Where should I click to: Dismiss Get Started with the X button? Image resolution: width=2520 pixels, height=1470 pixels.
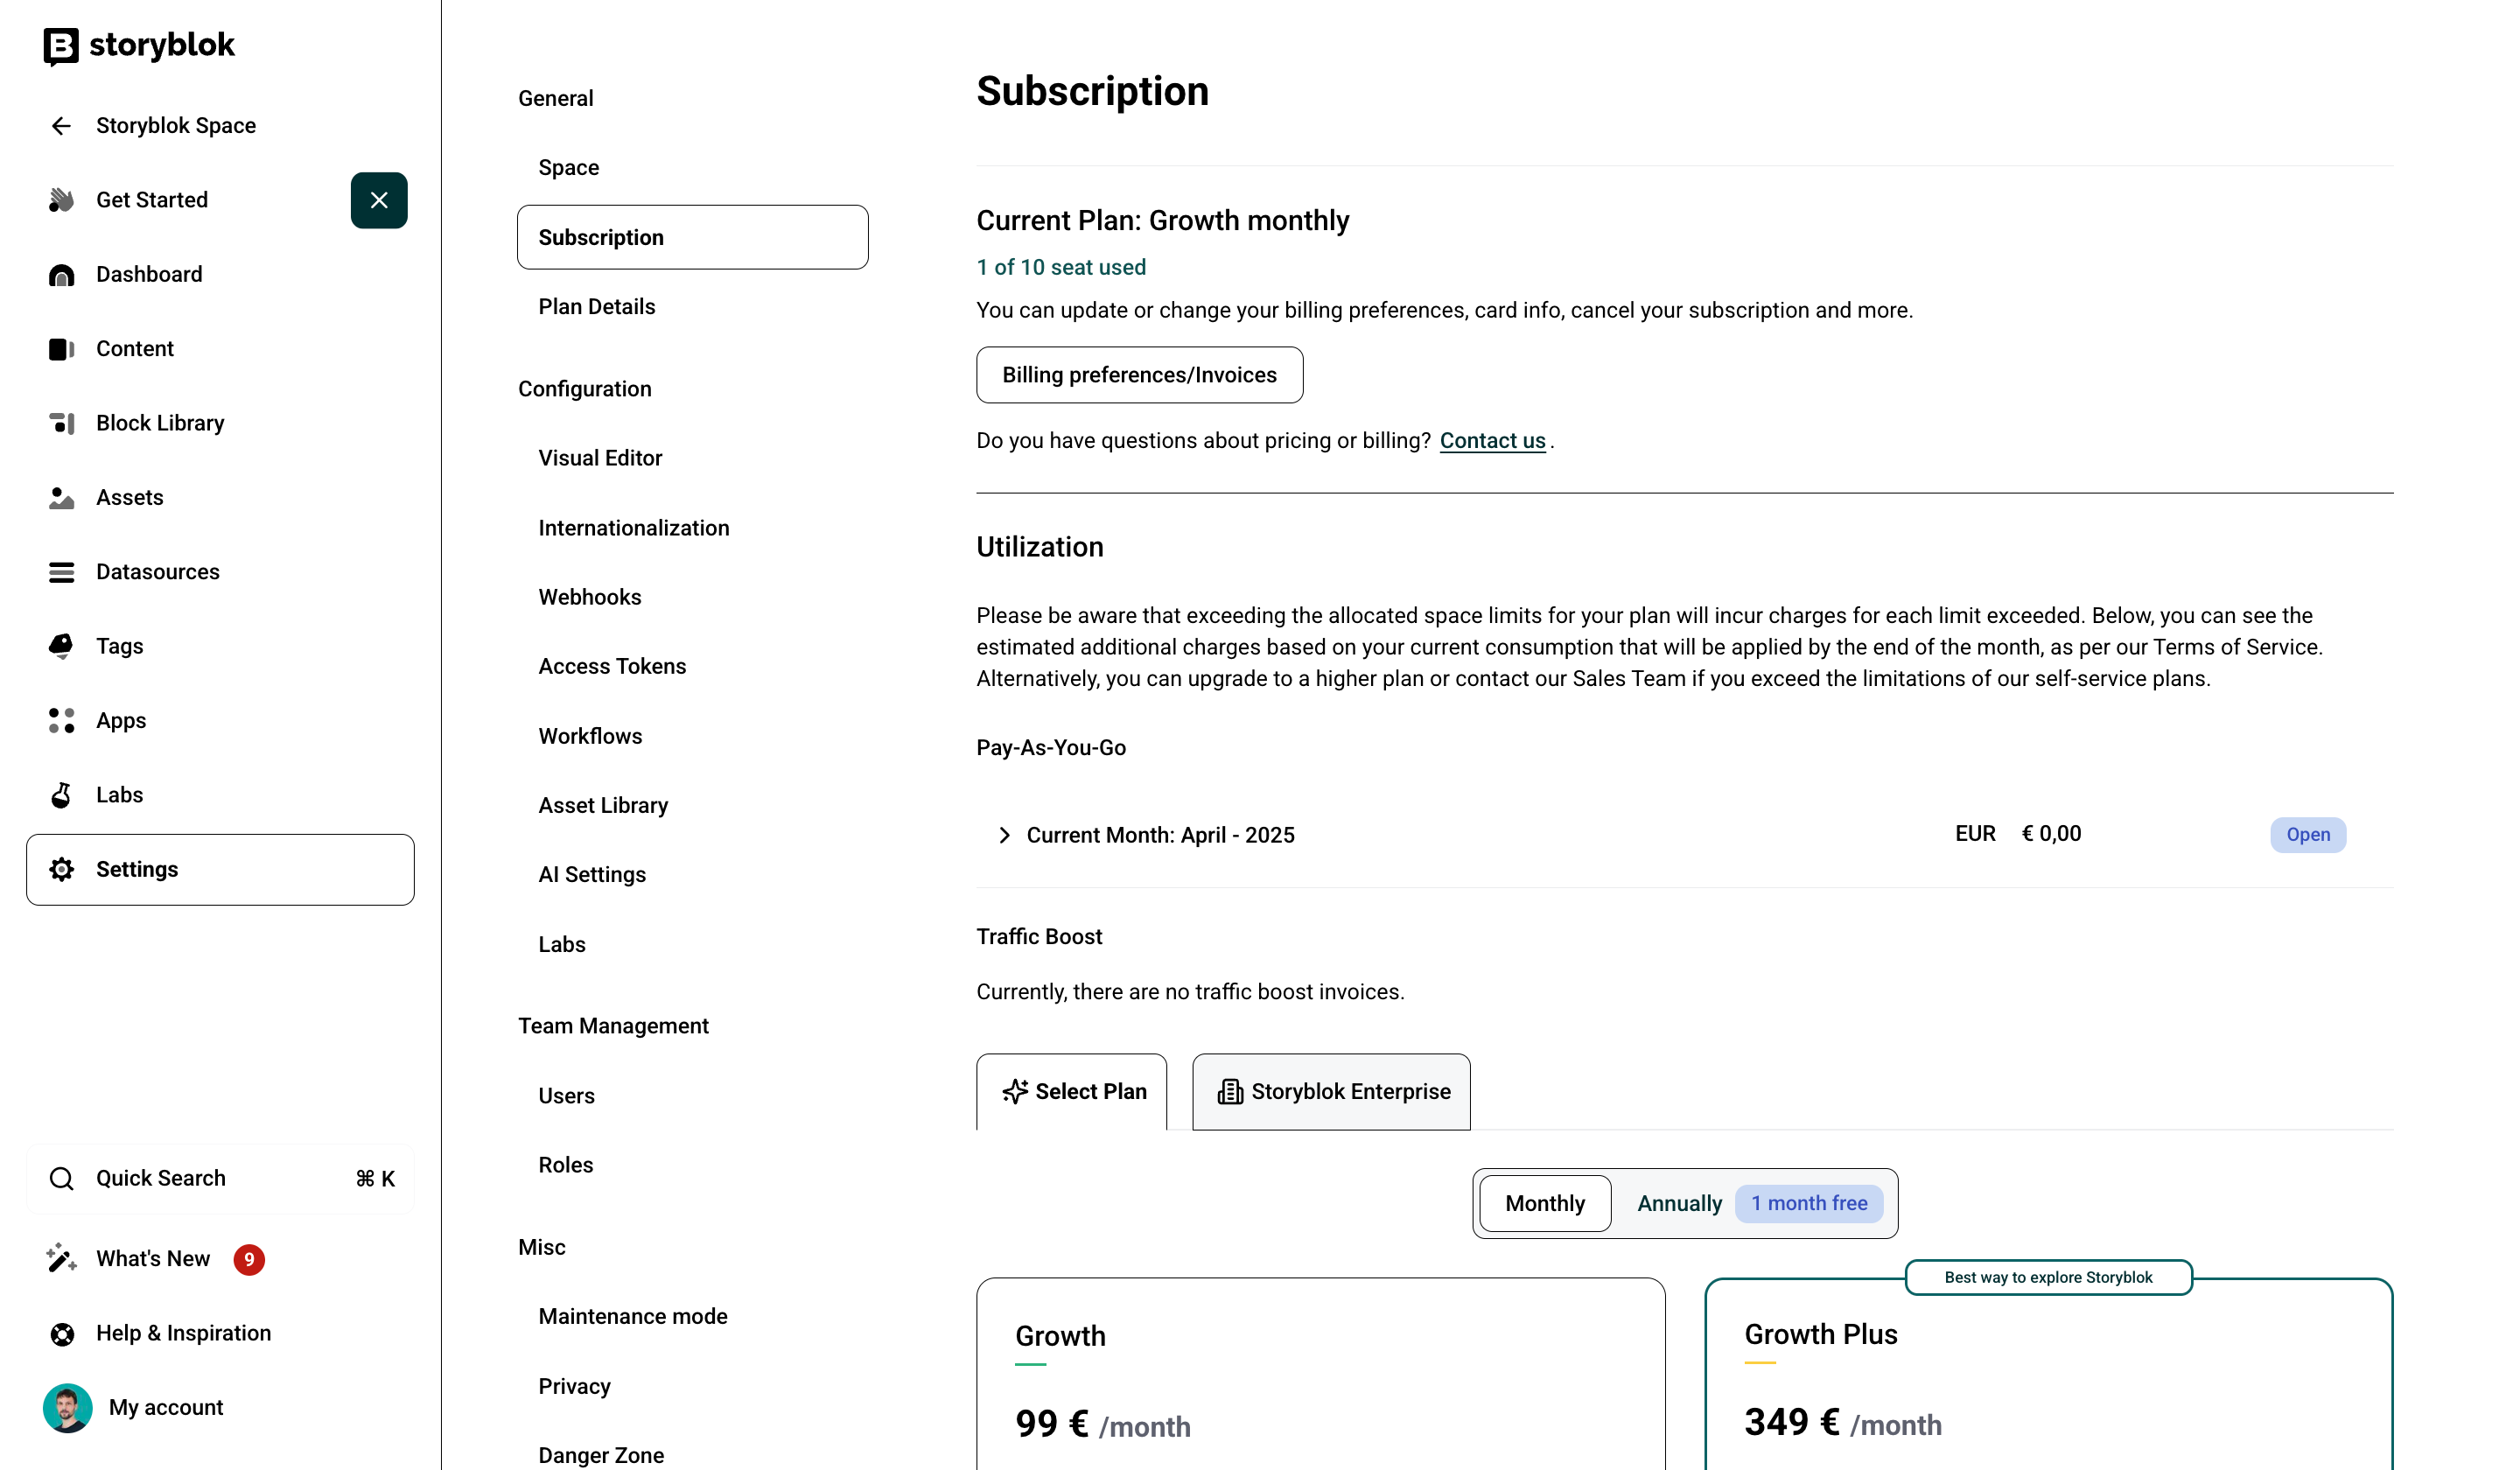coord(379,200)
